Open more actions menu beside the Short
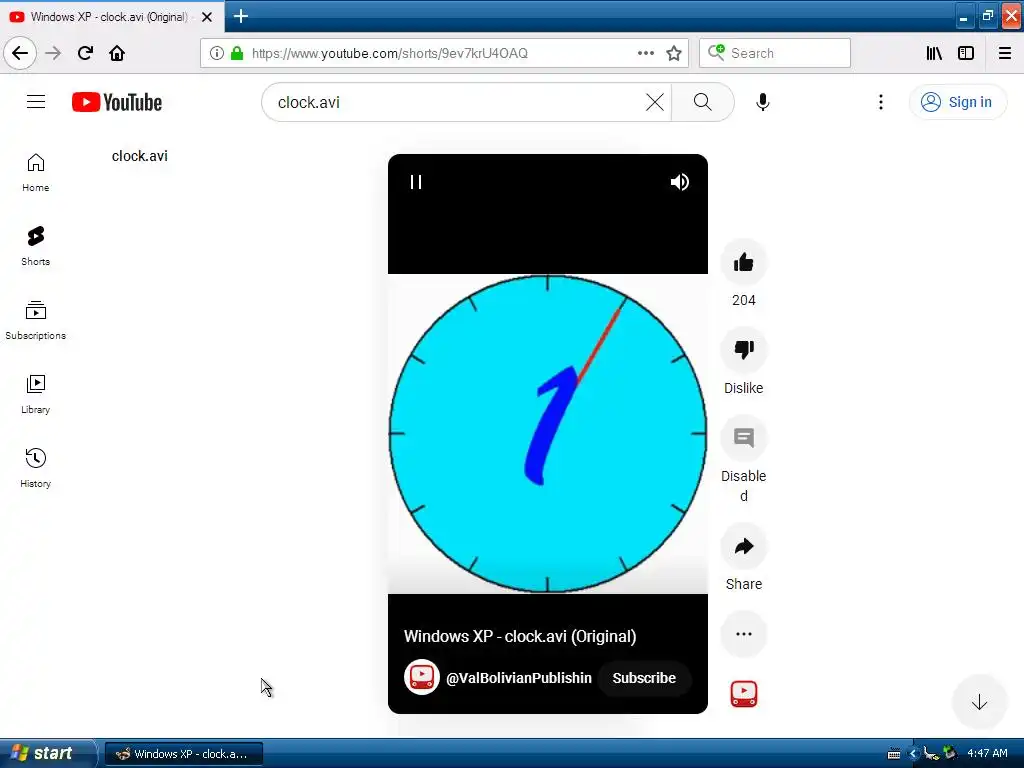This screenshot has width=1024, height=768. [743, 634]
